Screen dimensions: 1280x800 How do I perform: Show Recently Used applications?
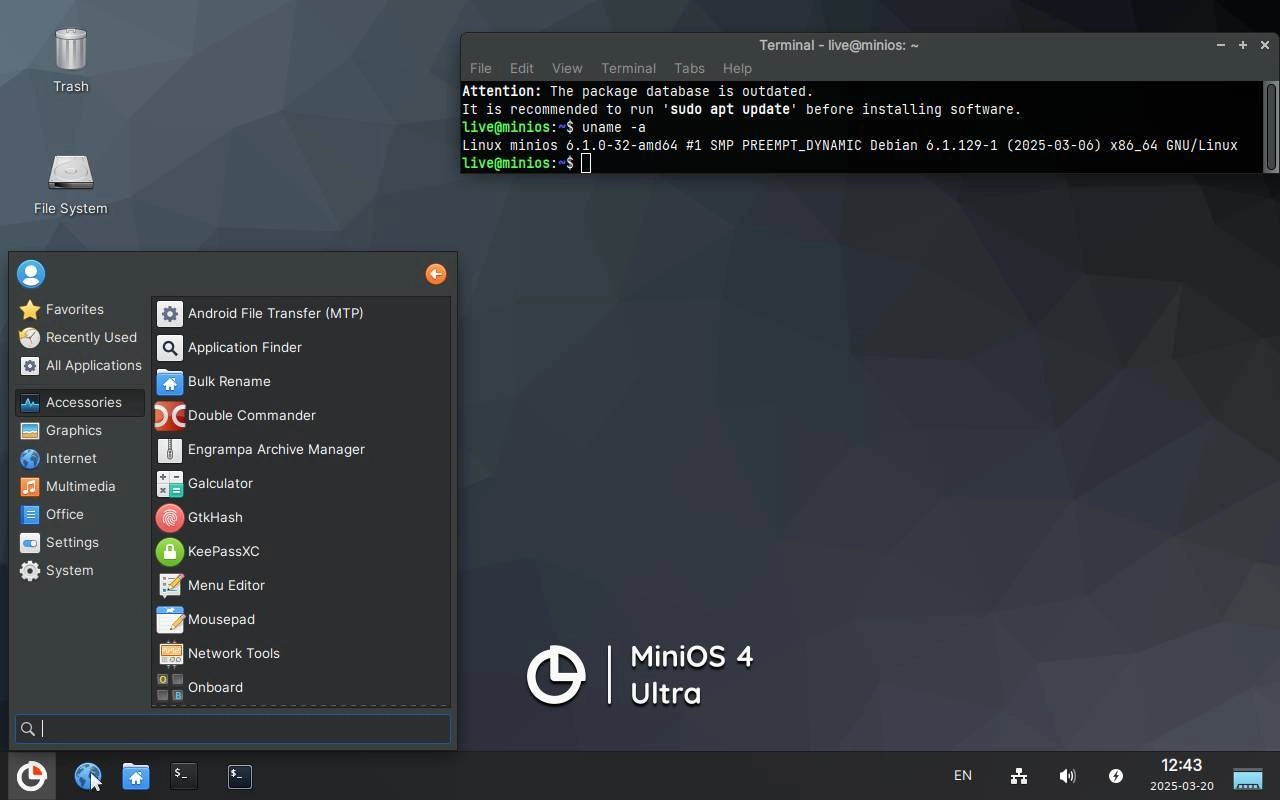(80, 337)
